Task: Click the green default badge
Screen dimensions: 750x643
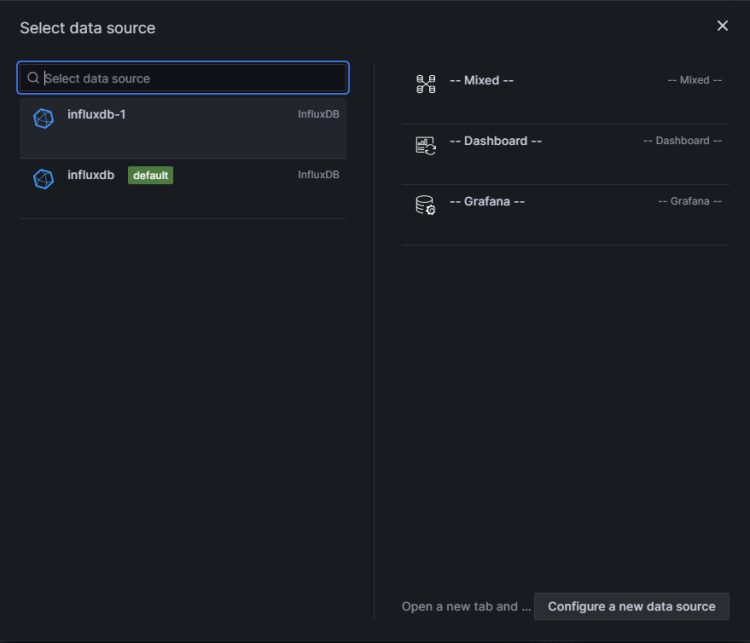Action: pyautogui.click(x=150, y=175)
